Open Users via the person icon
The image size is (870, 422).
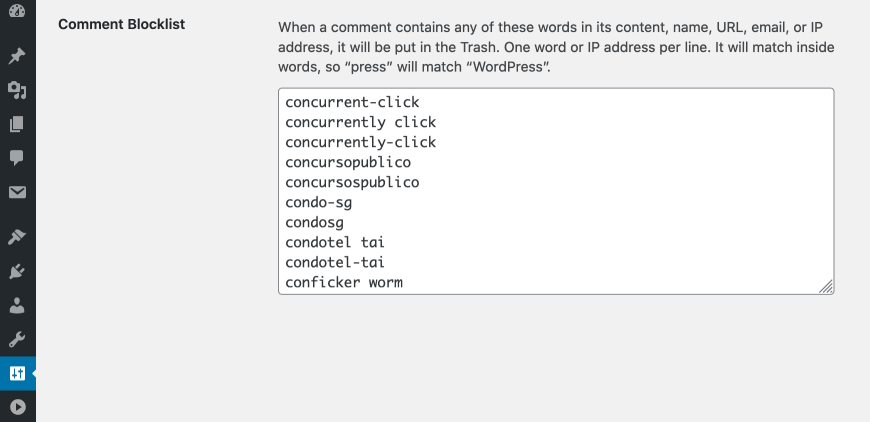click(17, 306)
